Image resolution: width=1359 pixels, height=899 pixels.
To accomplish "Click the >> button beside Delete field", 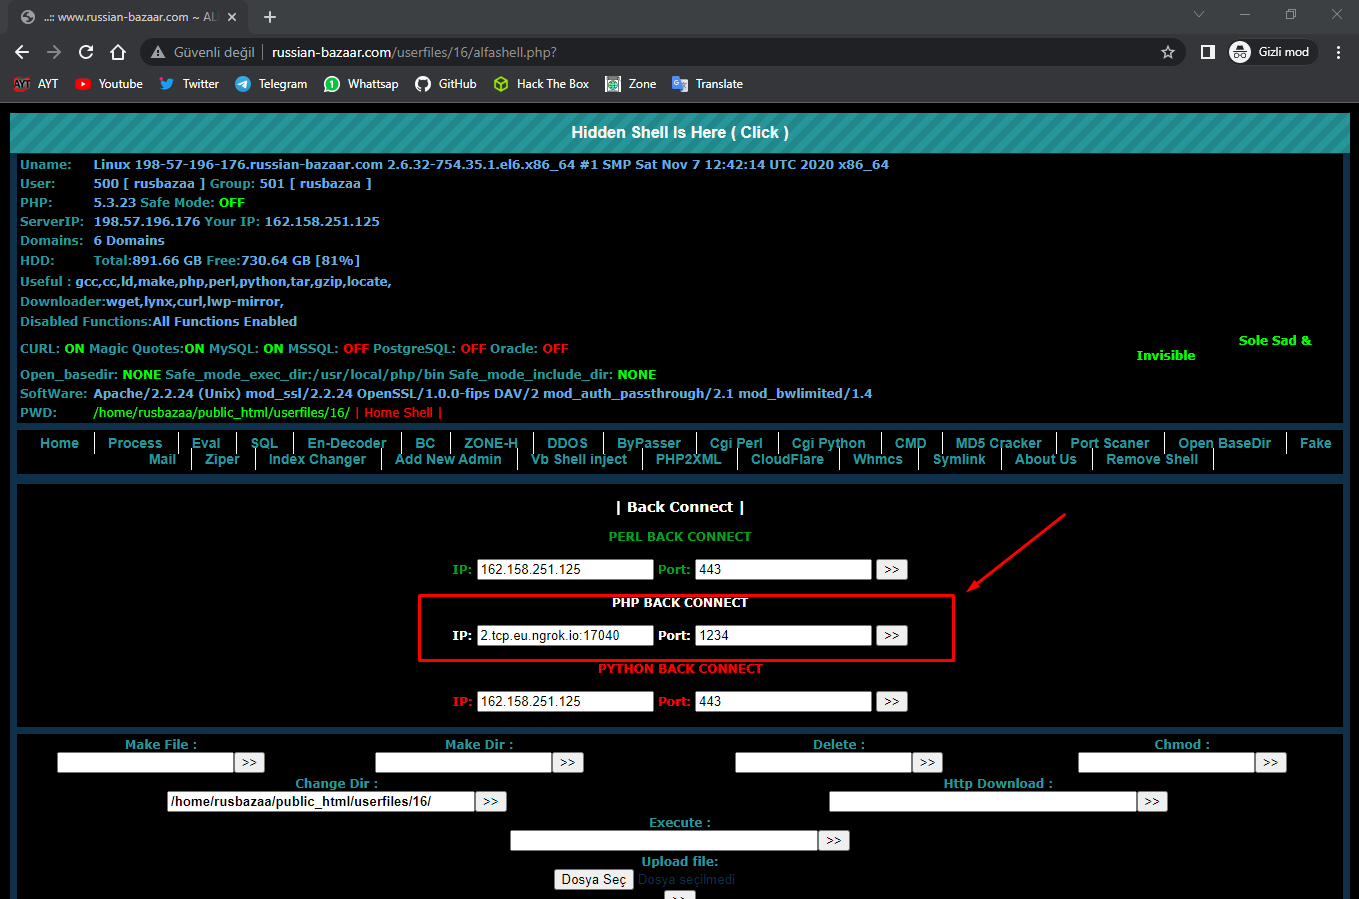I will pyautogui.click(x=927, y=762).
